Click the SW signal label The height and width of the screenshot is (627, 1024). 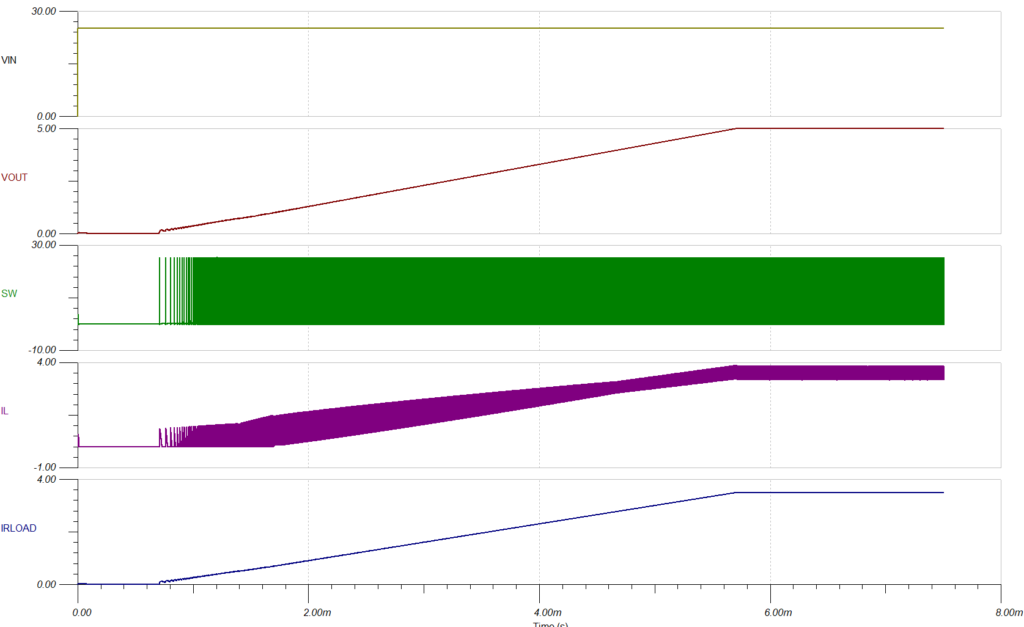click(x=10, y=295)
